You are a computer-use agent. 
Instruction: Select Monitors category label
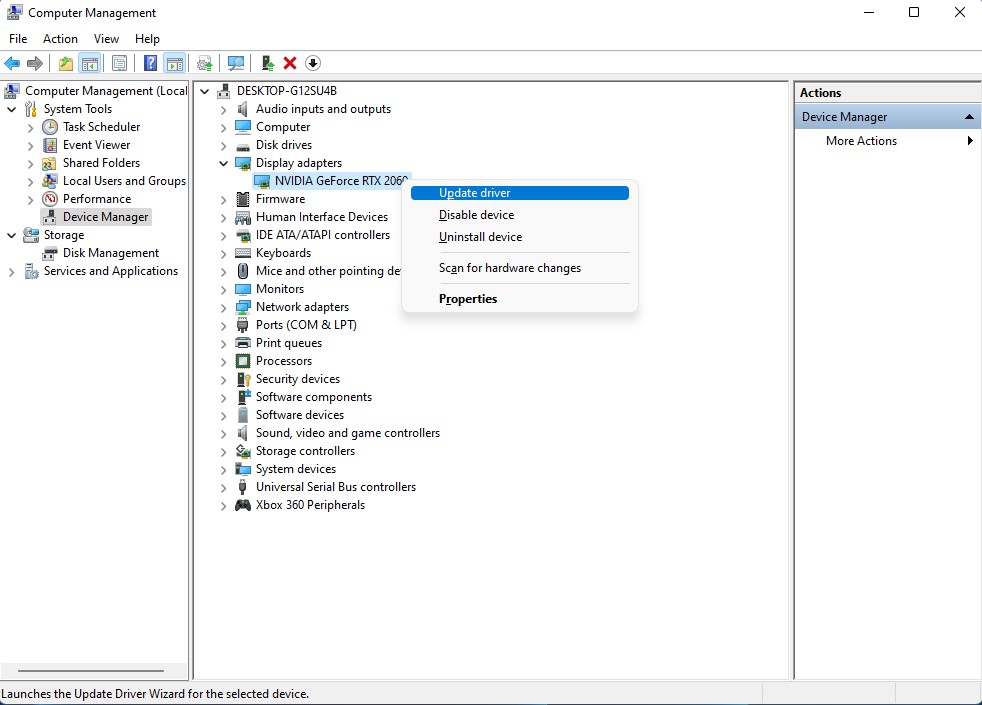pyautogui.click(x=280, y=289)
